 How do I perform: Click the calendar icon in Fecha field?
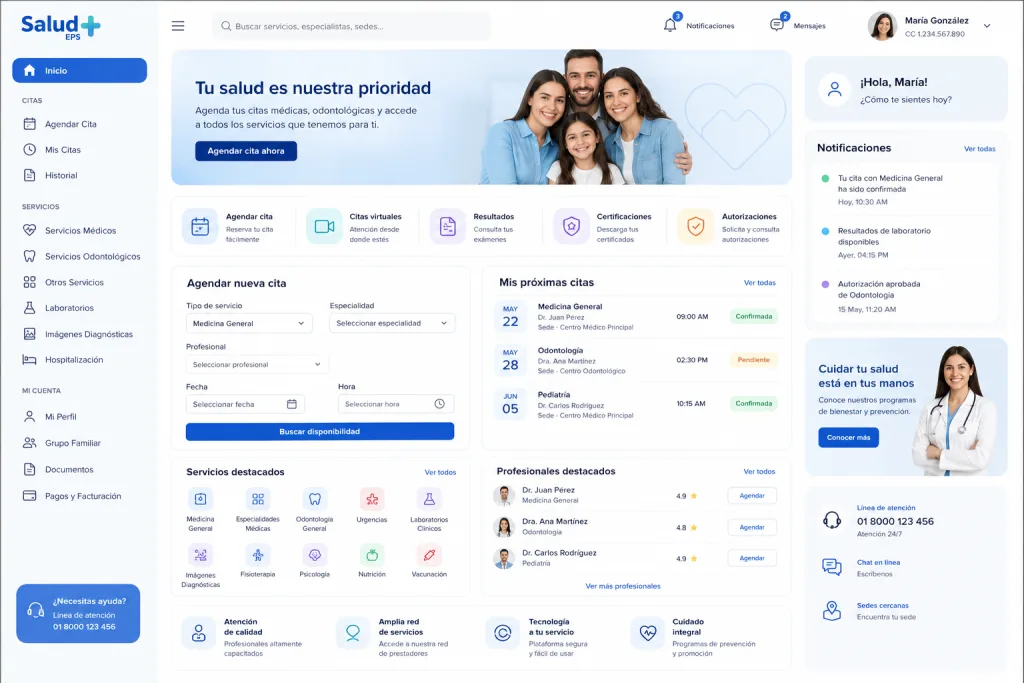(292, 404)
